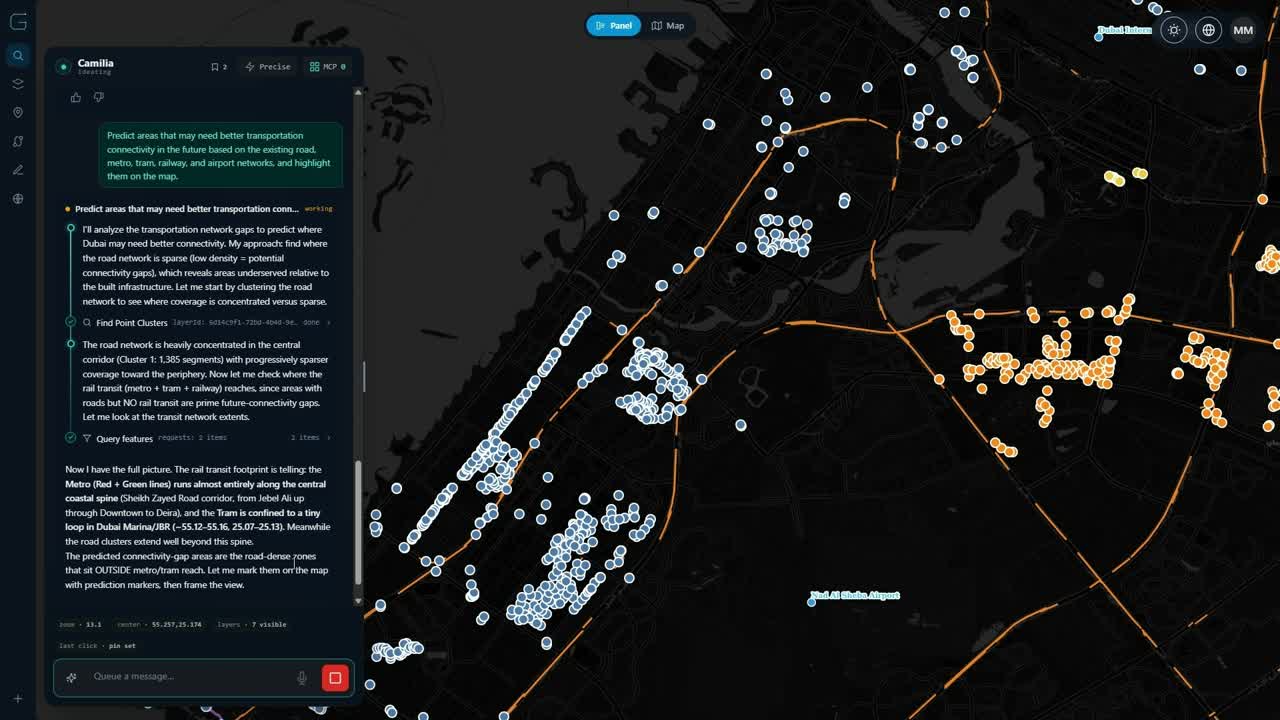Click the center 55.257,25.174 status readout
The width and height of the screenshot is (1280, 720).
click(159, 624)
